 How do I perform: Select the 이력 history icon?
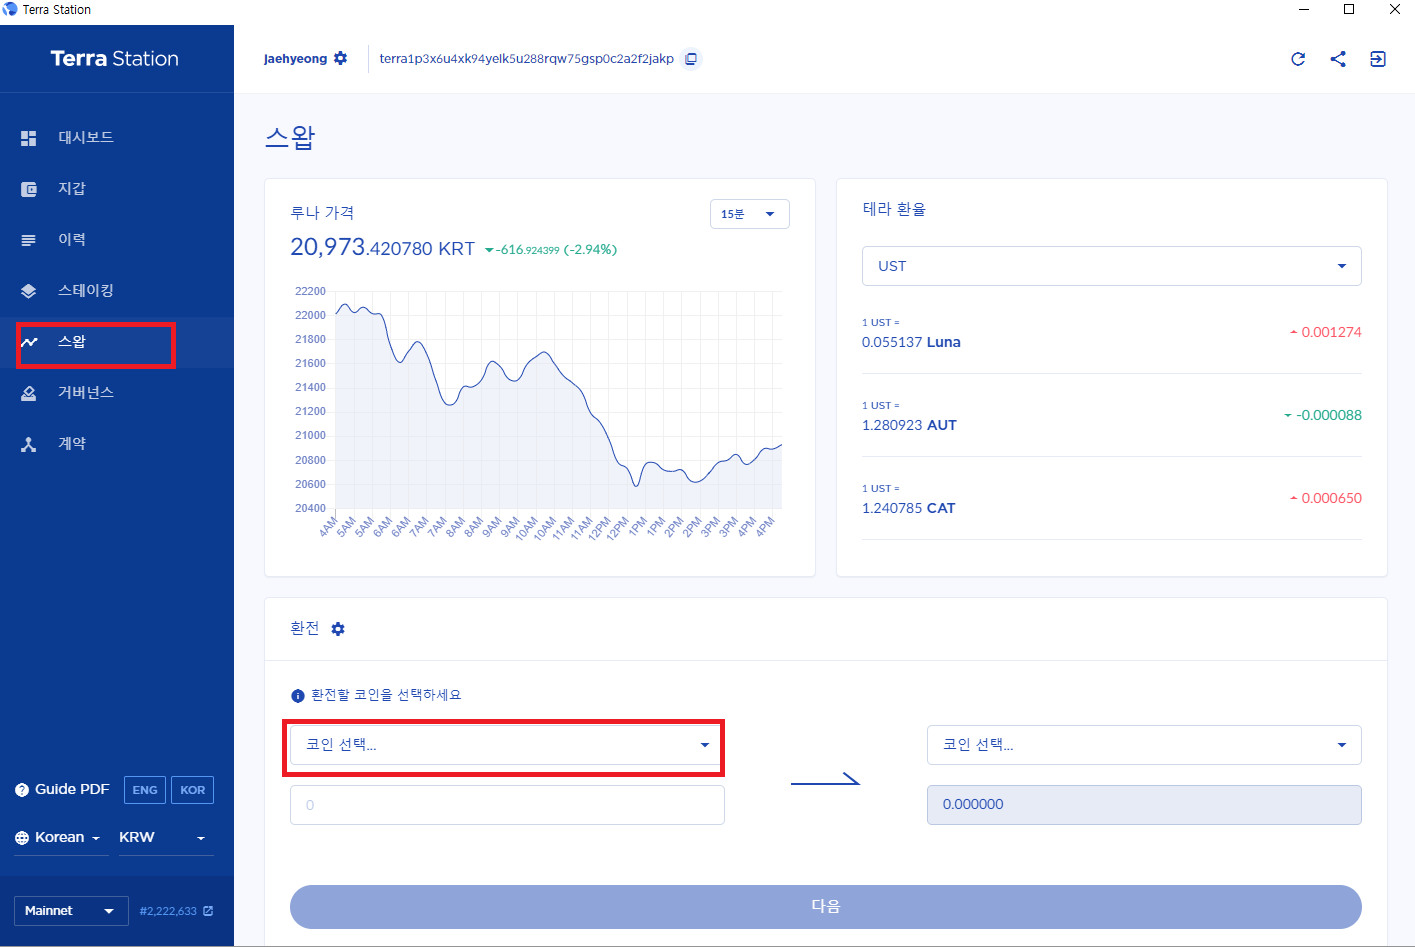[x=28, y=240]
